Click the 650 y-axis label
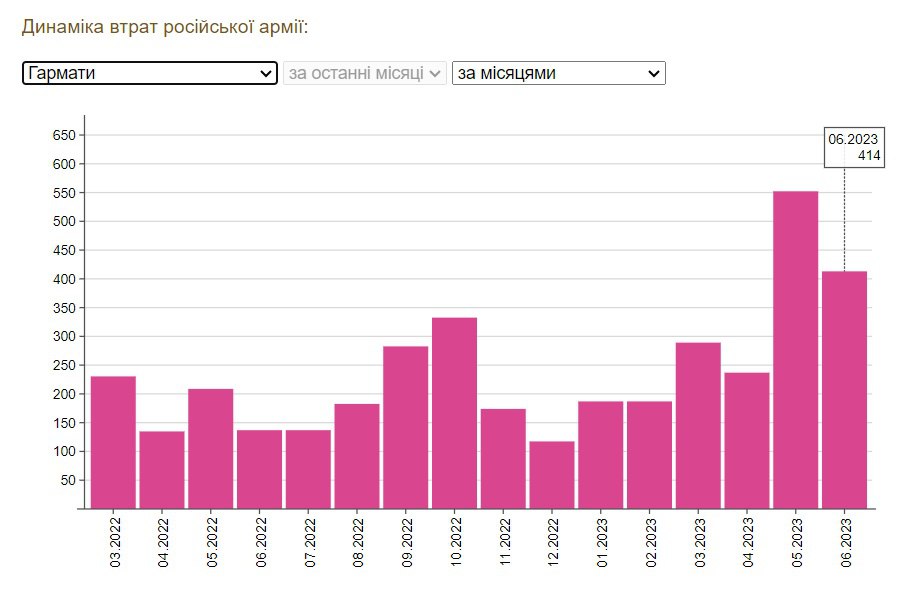Image resolution: width=904 pixels, height=601 pixels. tap(65, 135)
